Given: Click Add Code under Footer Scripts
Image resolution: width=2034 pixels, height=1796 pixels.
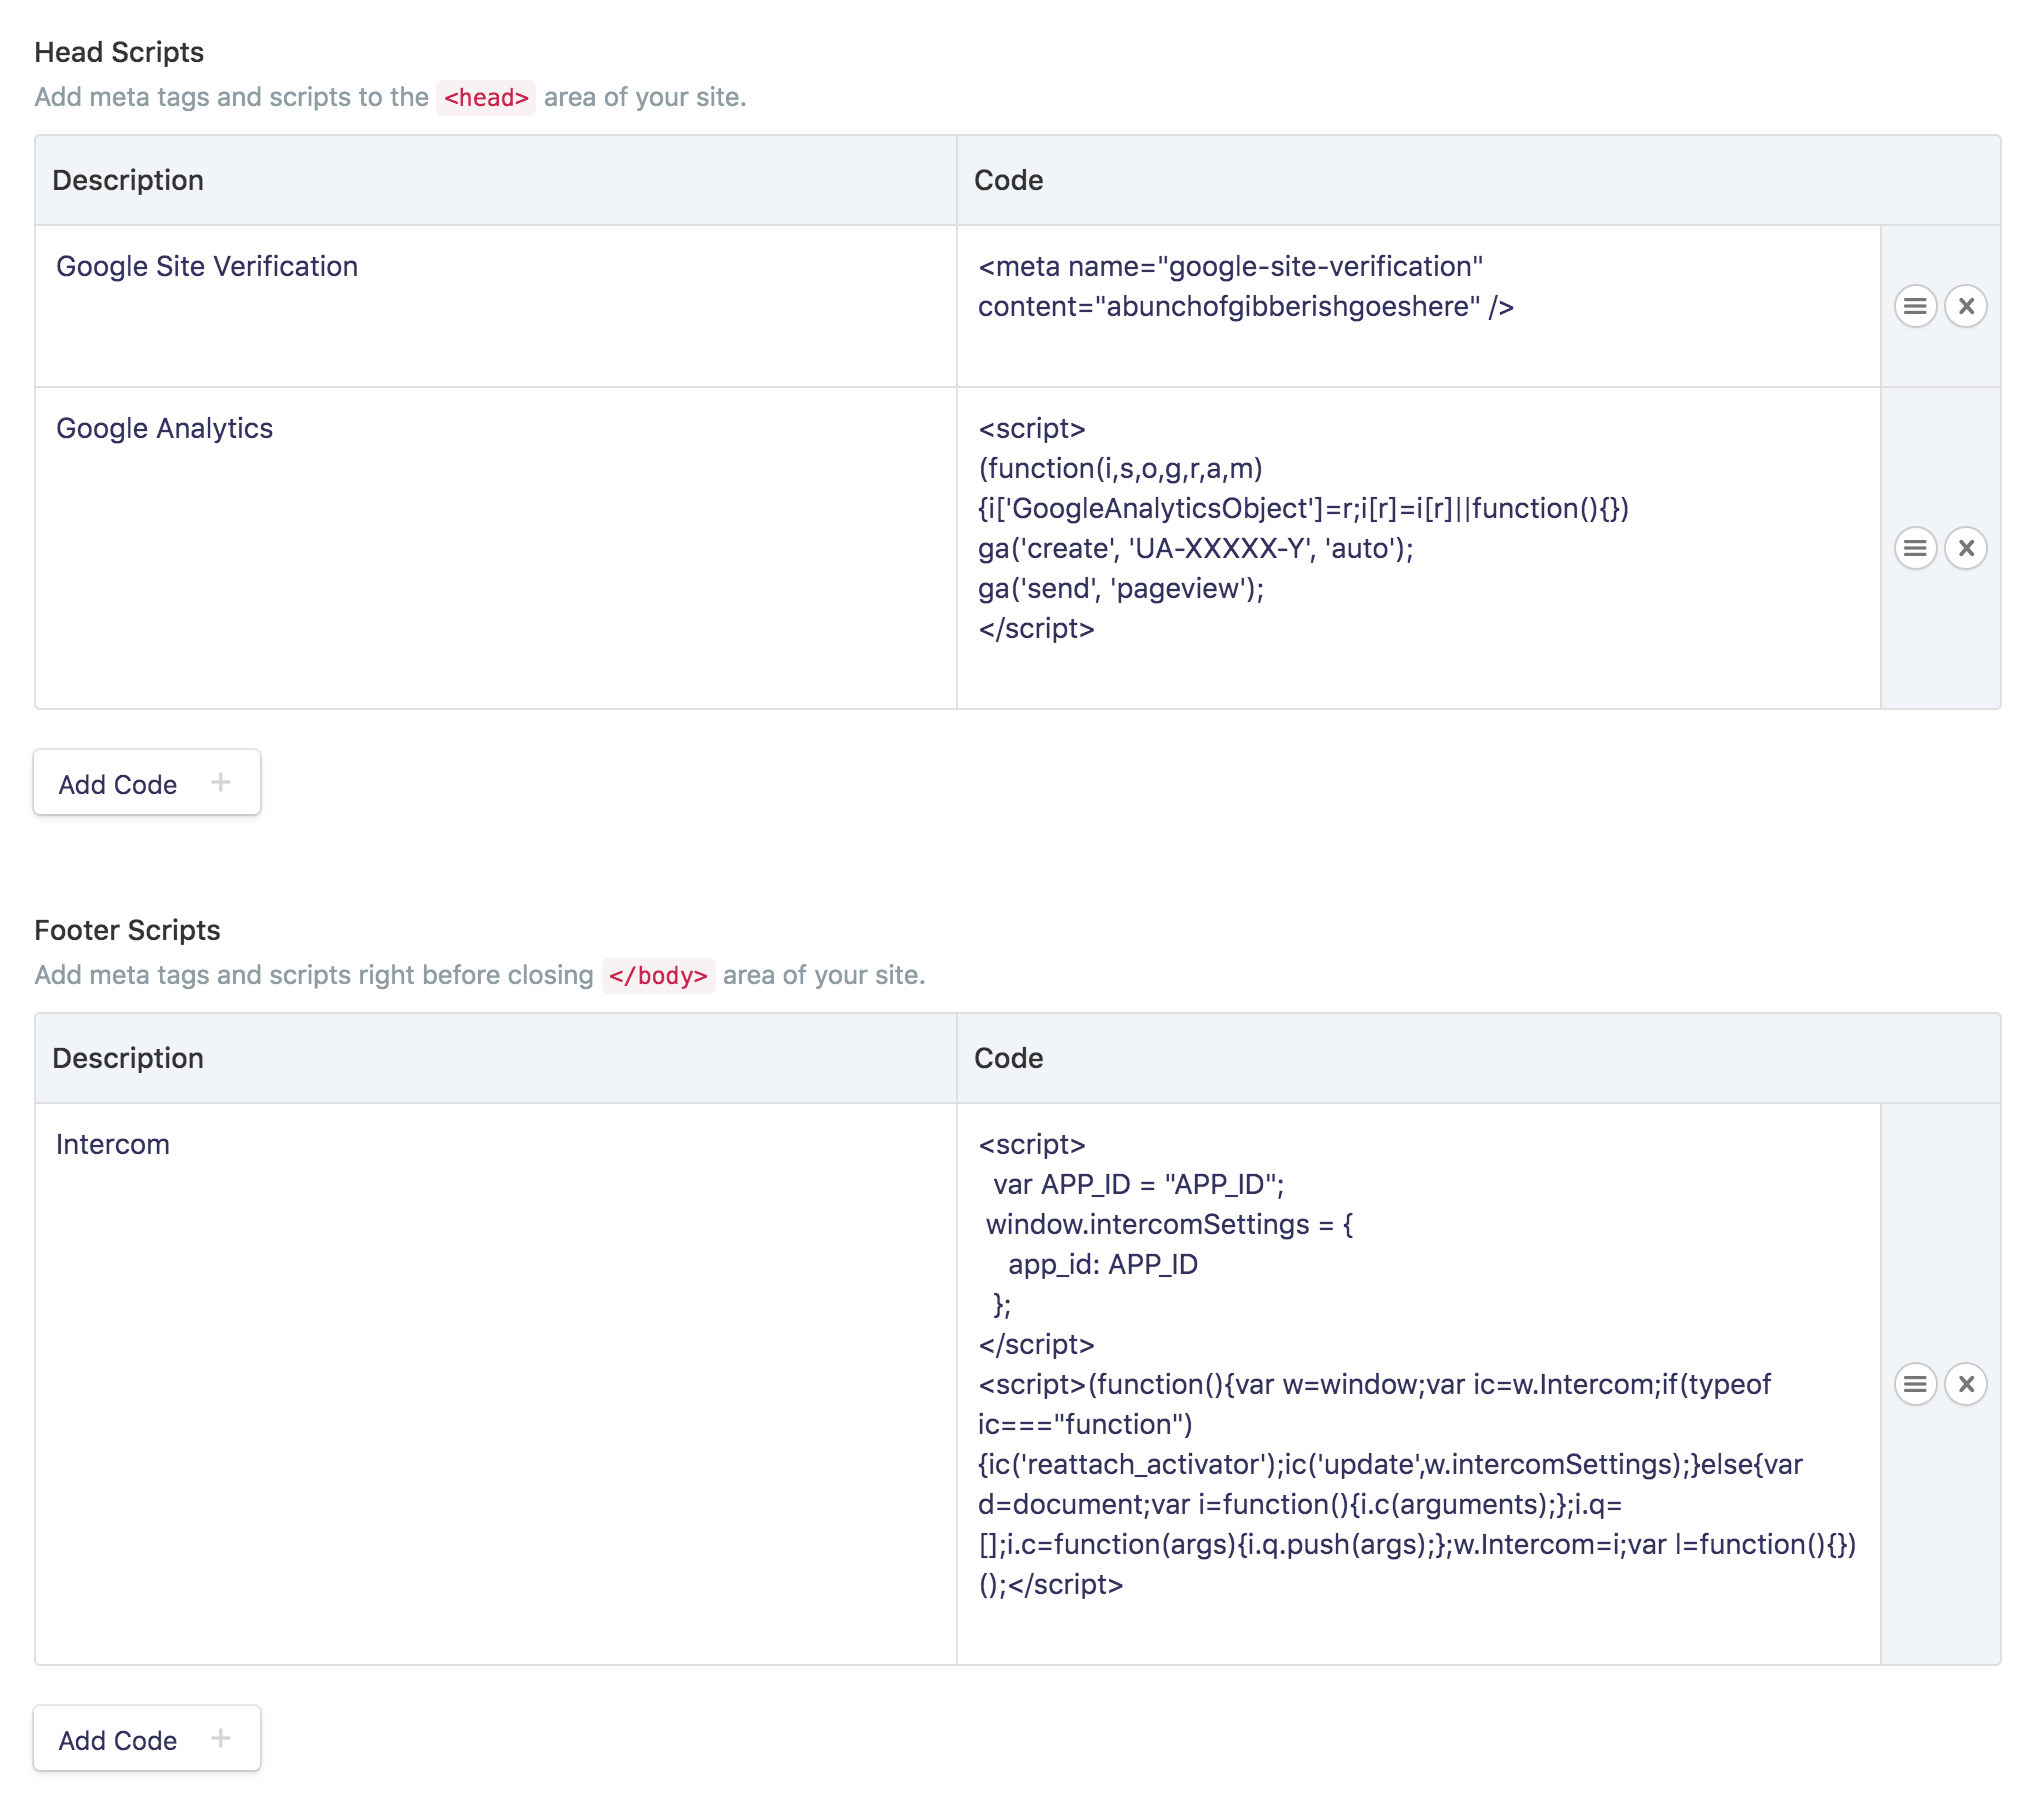Looking at the screenshot, I should tap(147, 1739).
